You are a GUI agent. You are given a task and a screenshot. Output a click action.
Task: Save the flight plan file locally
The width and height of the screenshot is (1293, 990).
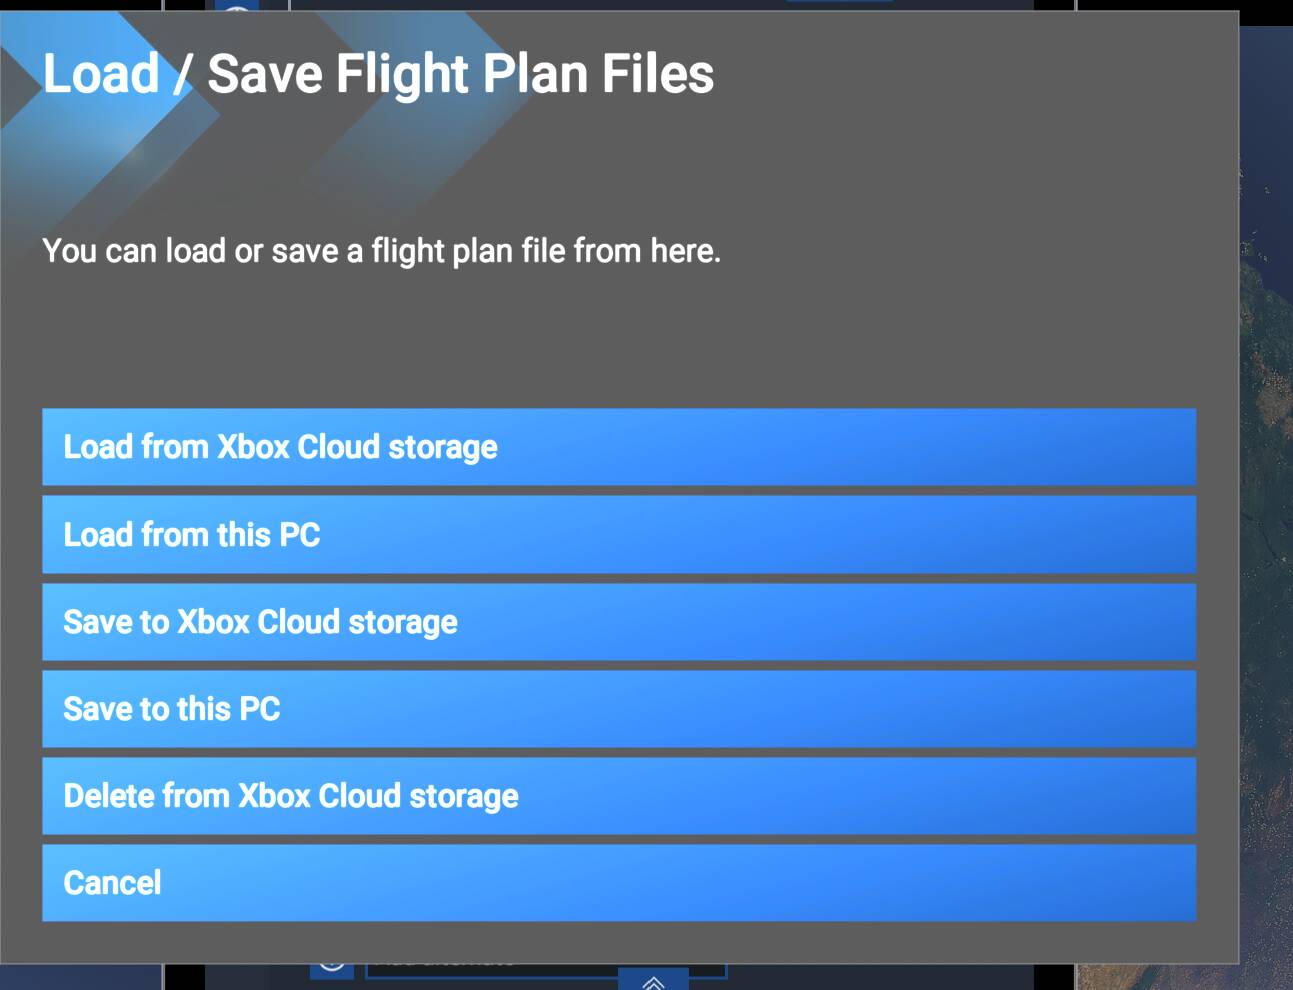click(x=618, y=709)
